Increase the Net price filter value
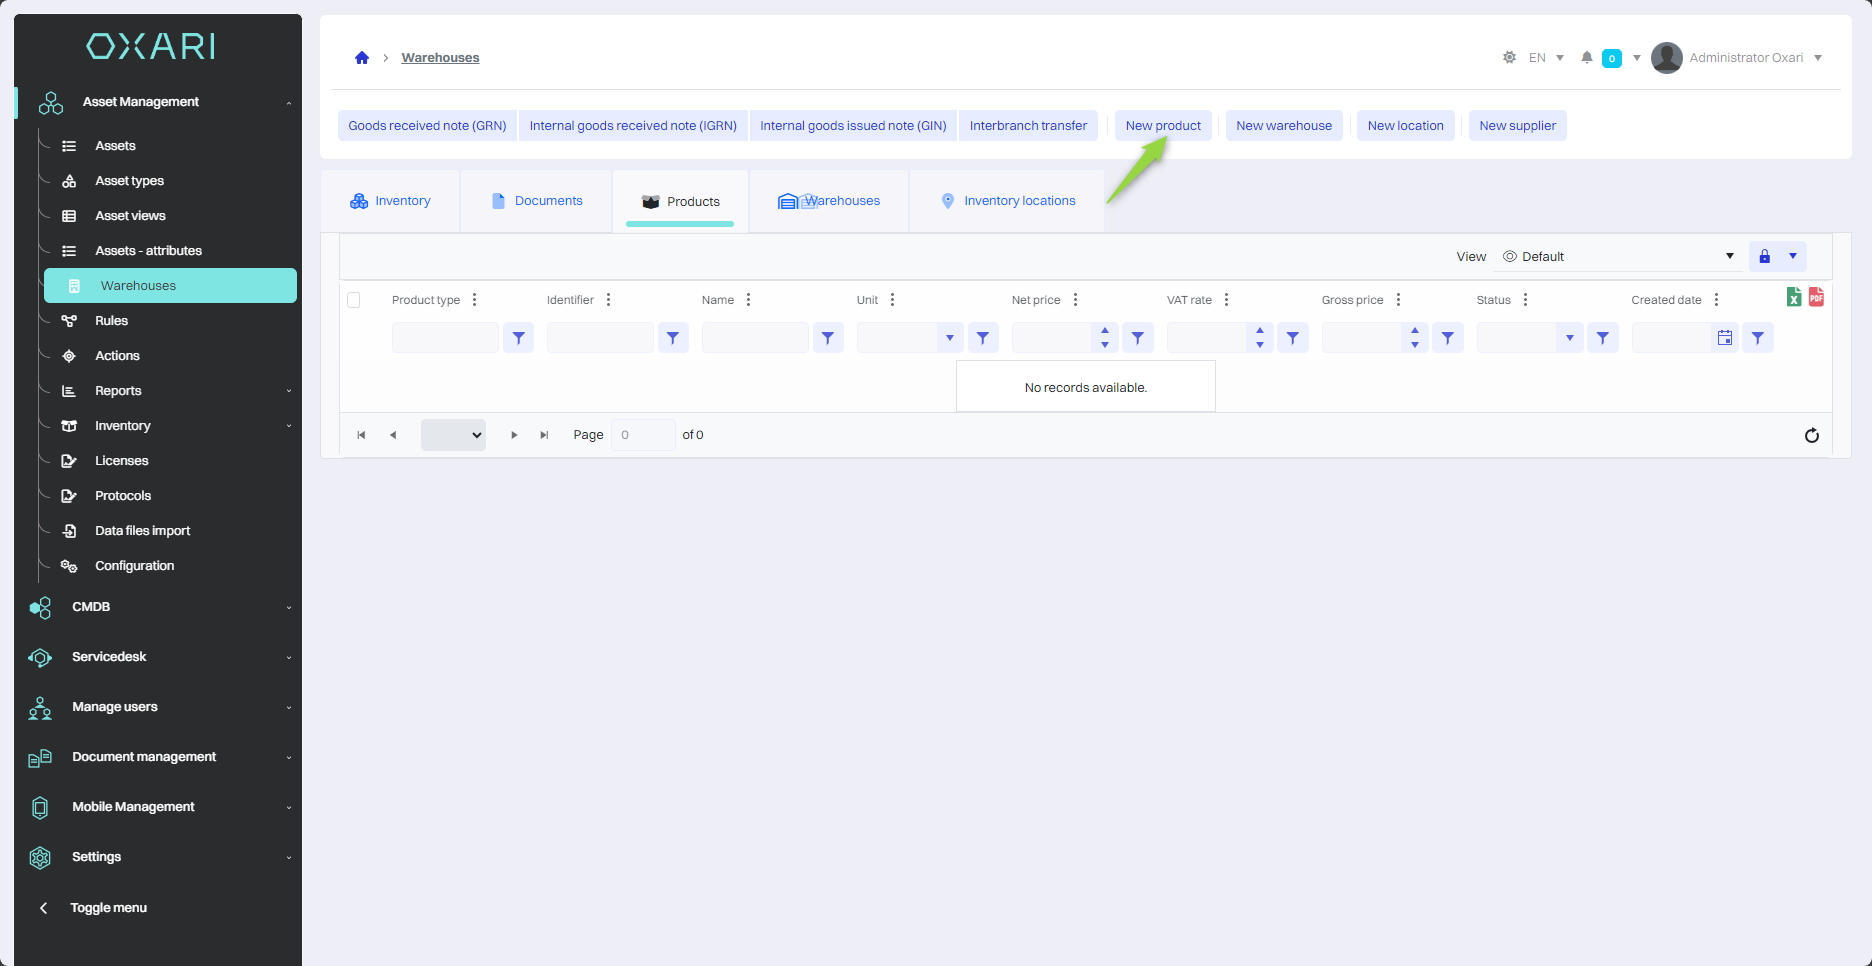Image resolution: width=1872 pixels, height=966 pixels. (1104, 331)
